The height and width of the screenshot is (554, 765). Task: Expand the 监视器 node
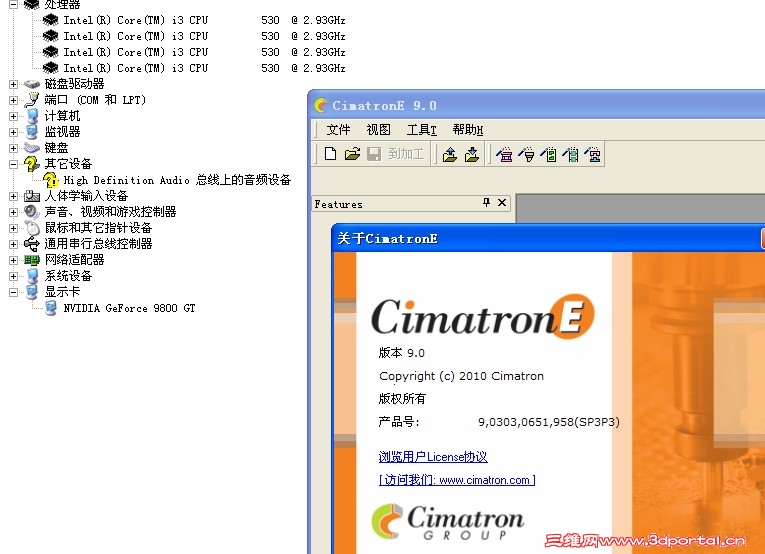14,132
